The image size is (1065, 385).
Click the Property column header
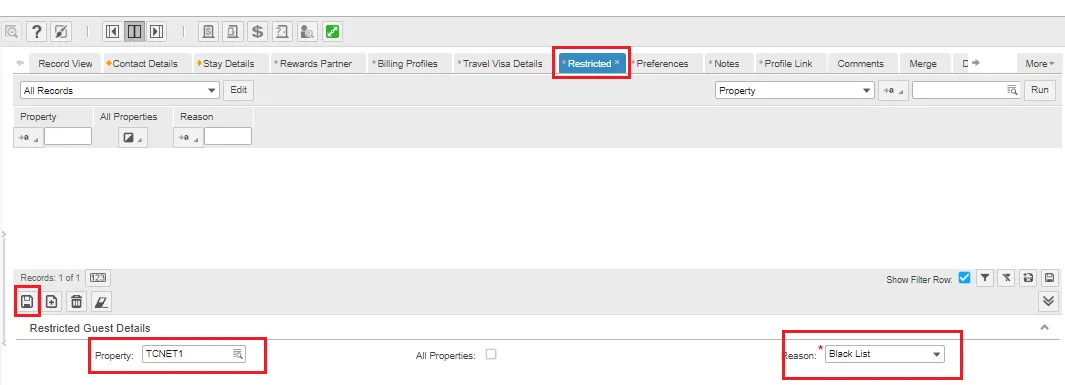(39, 117)
